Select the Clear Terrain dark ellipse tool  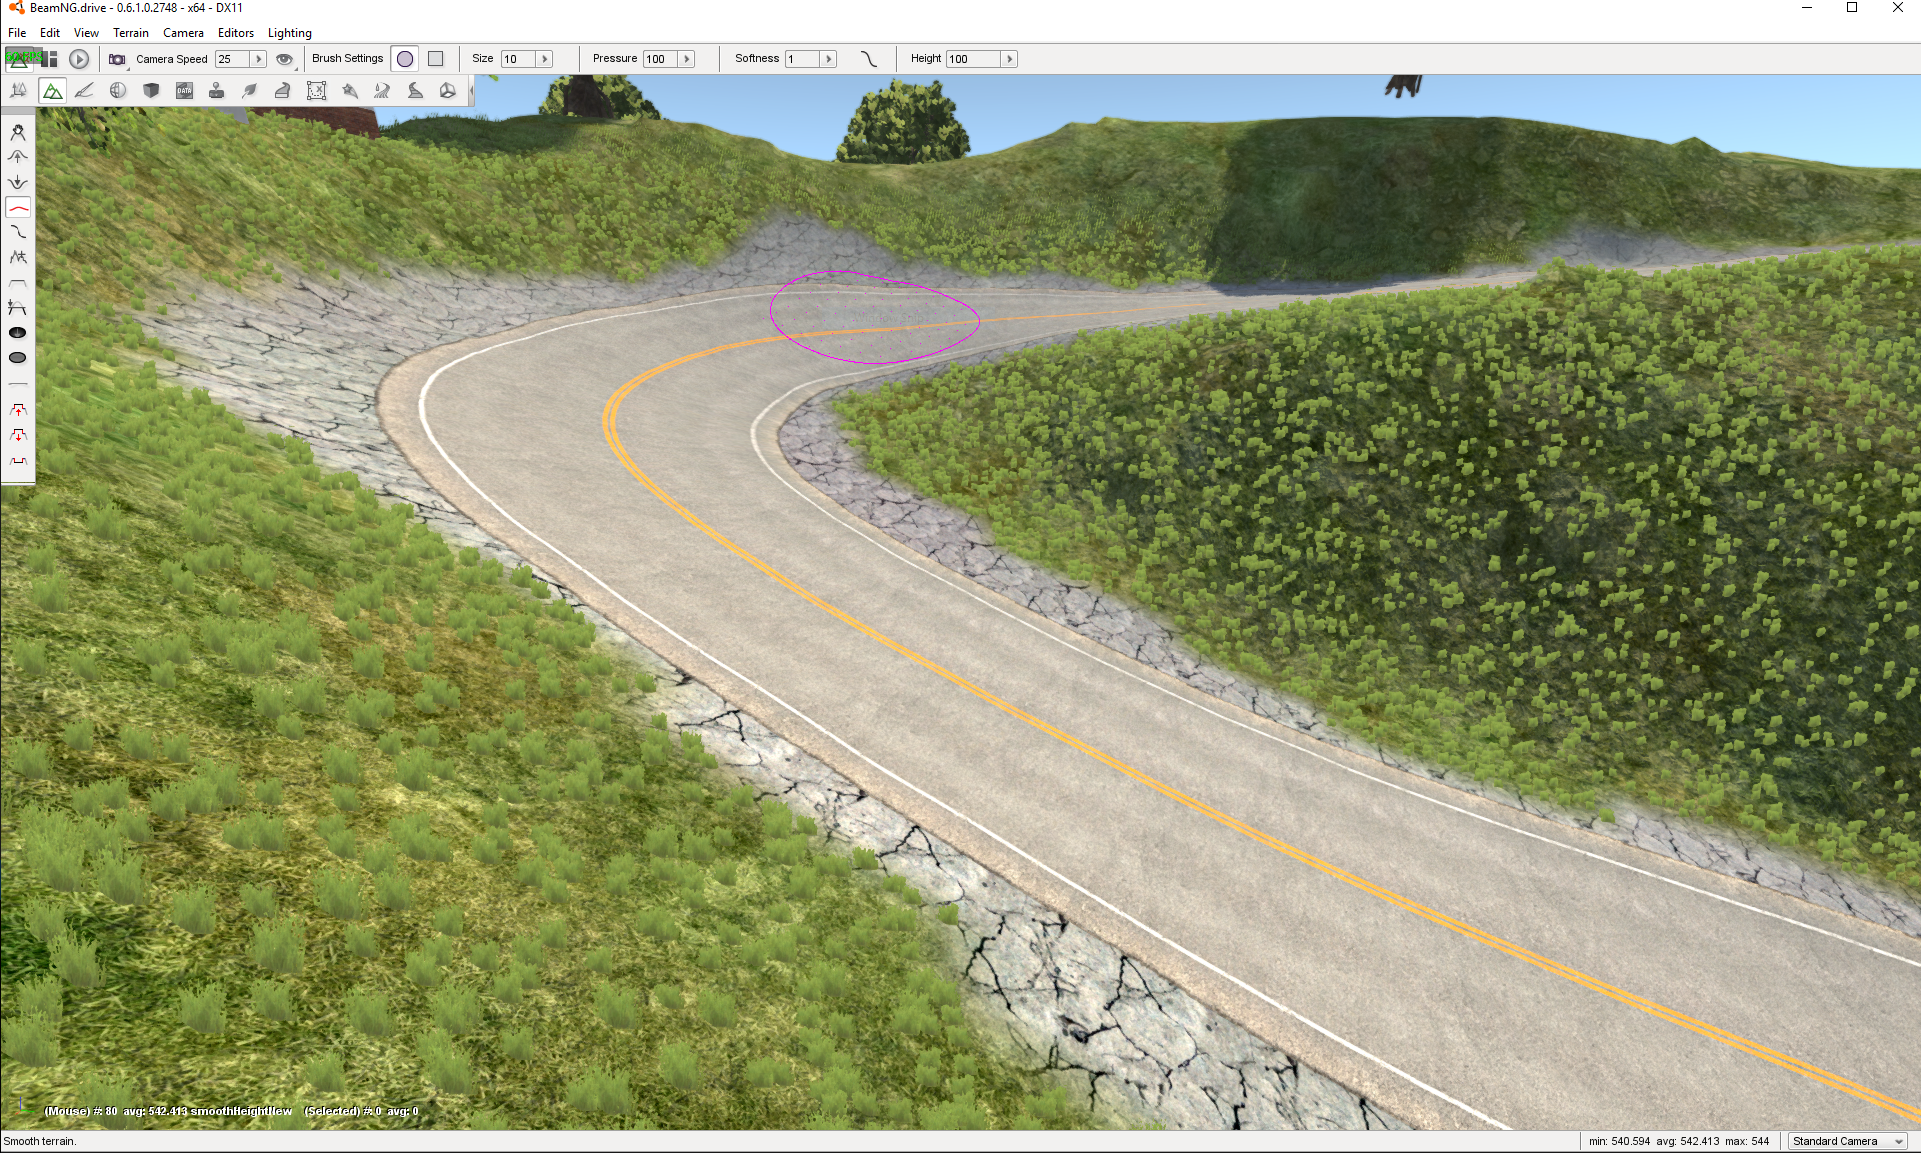click(x=18, y=333)
